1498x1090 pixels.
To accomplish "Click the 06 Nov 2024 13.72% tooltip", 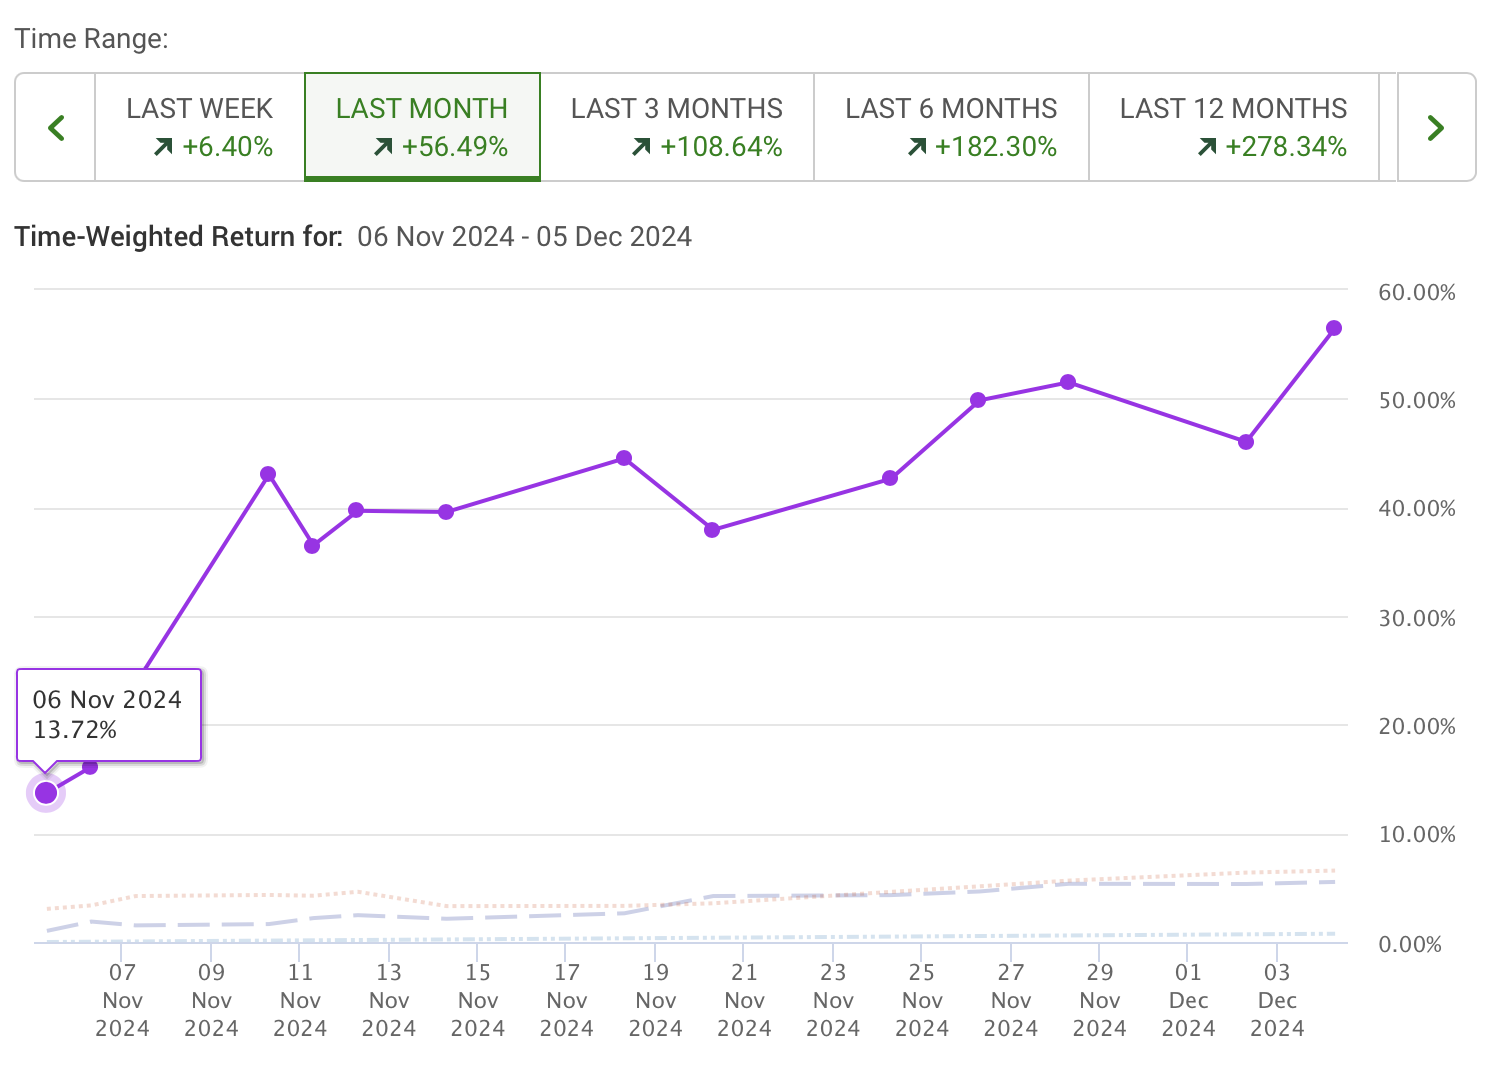I will (x=109, y=715).
